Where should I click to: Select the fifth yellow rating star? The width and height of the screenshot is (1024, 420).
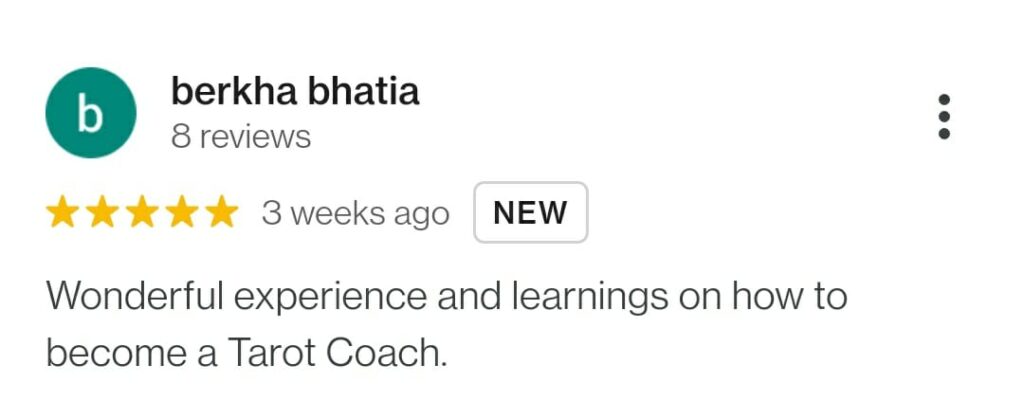[x=220, y=212]
